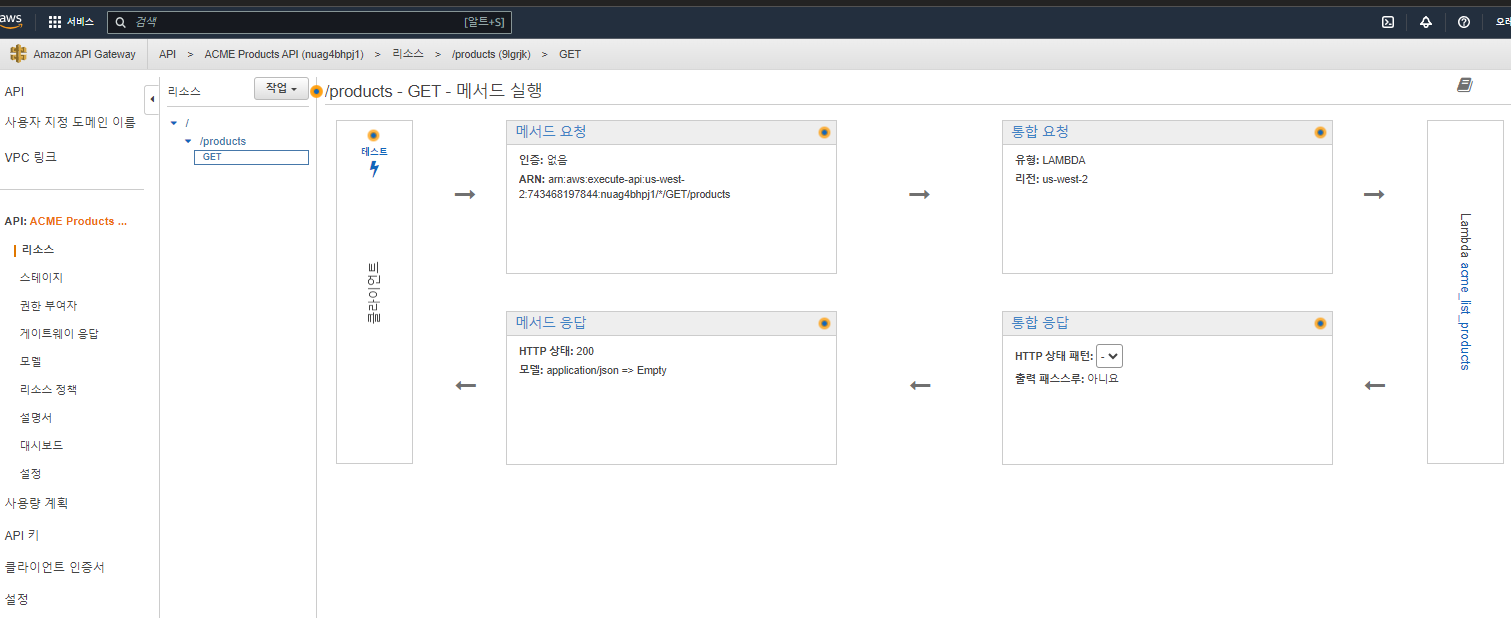This screenshot has height=618, width=1511.
Task: Go to API in breadcrumb
Action: pyautogui.click(x=167, y=54)
